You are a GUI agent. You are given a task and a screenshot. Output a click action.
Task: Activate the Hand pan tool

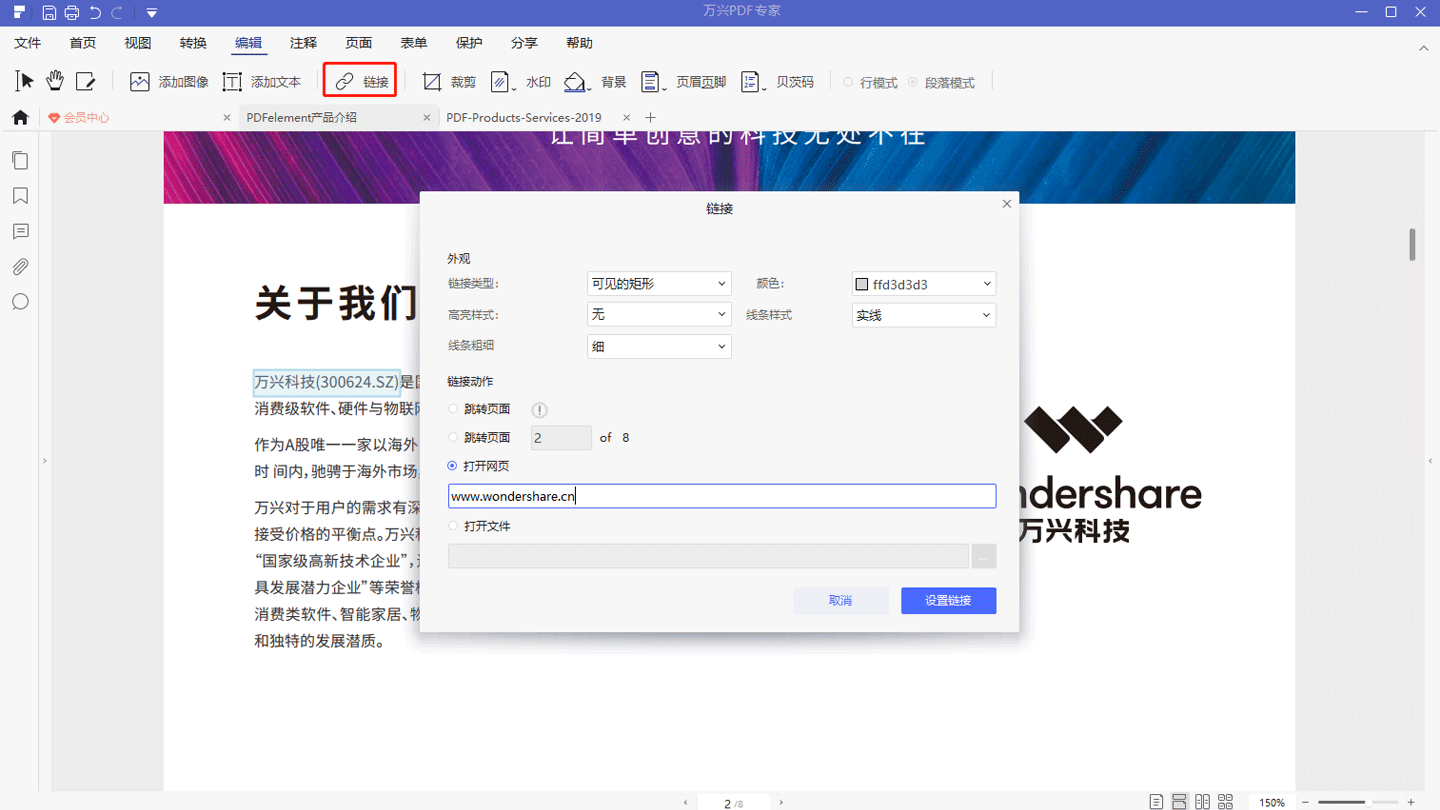coord(55,81)
